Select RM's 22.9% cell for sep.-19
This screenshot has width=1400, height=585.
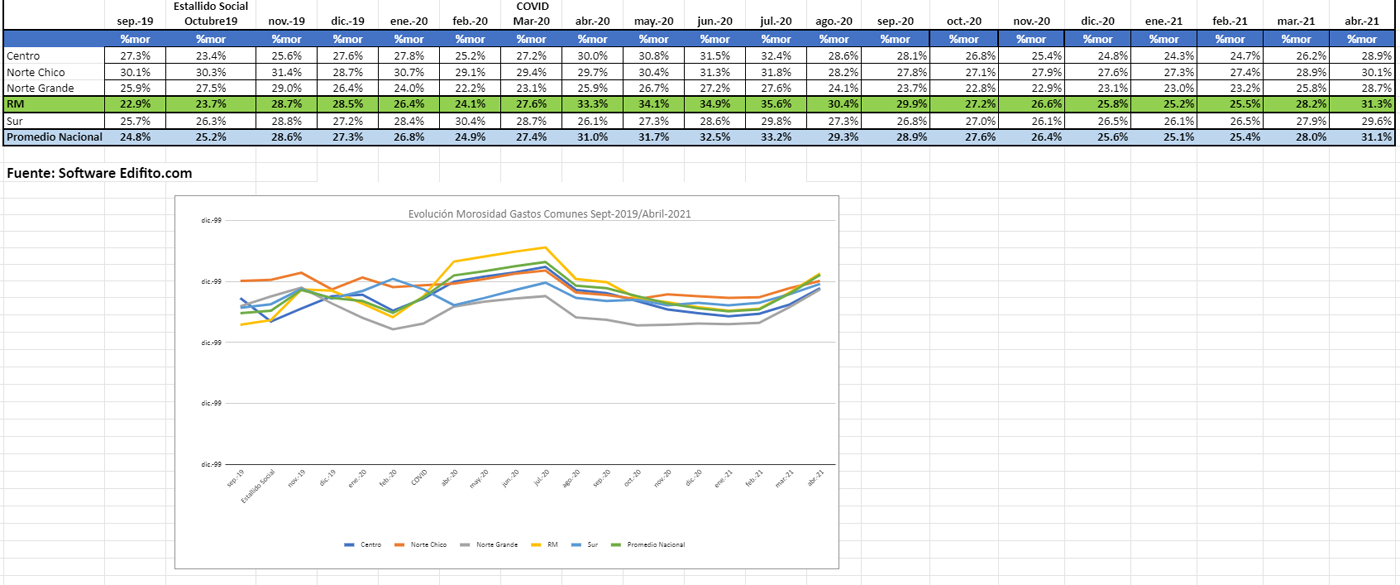click(x=135, y=104)
